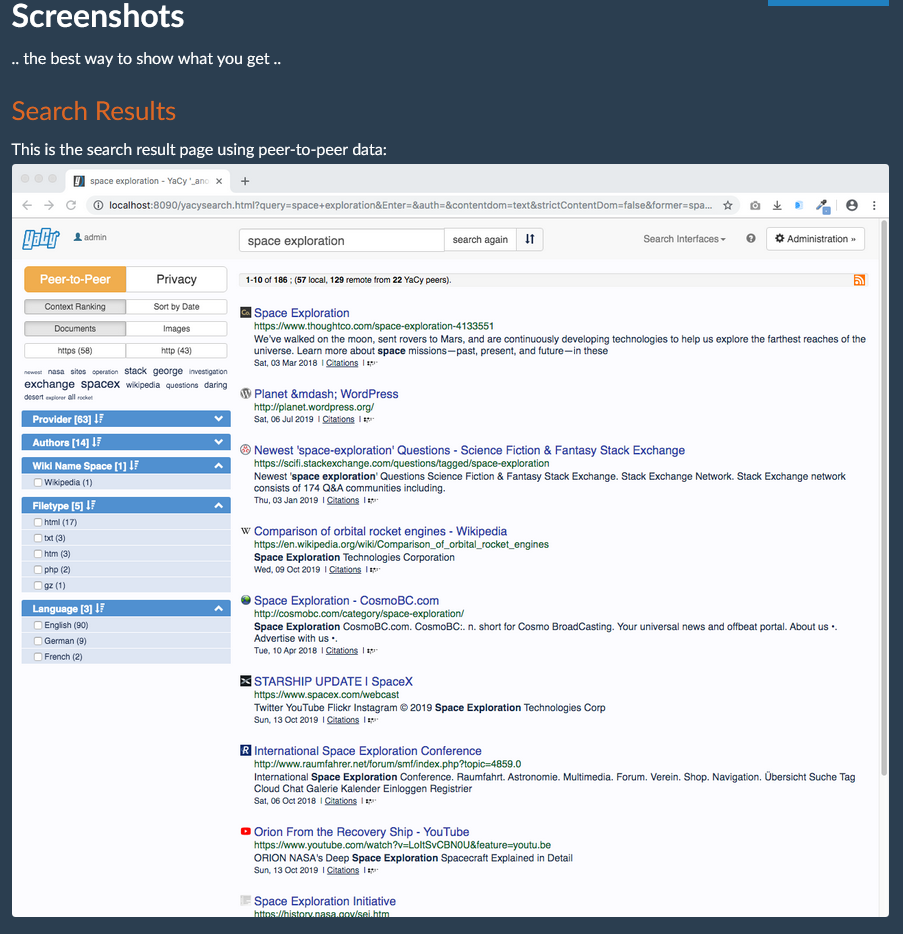Check the txt (3) filetype checkbox
This screenshot has width=903, height=934.
click(38, 538)
